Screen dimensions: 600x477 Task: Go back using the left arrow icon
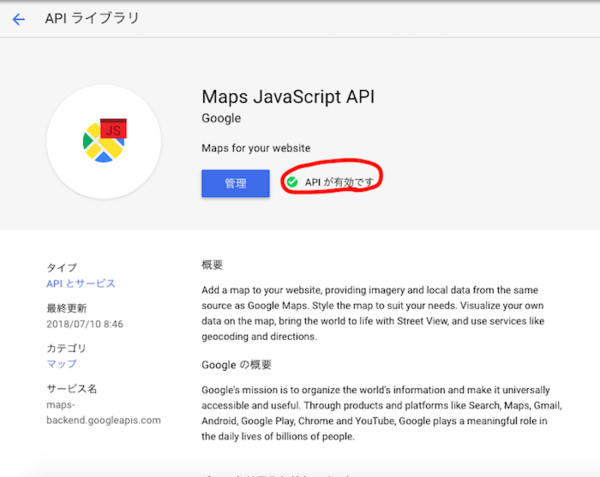pyautogui.click(x=18, y=19)
